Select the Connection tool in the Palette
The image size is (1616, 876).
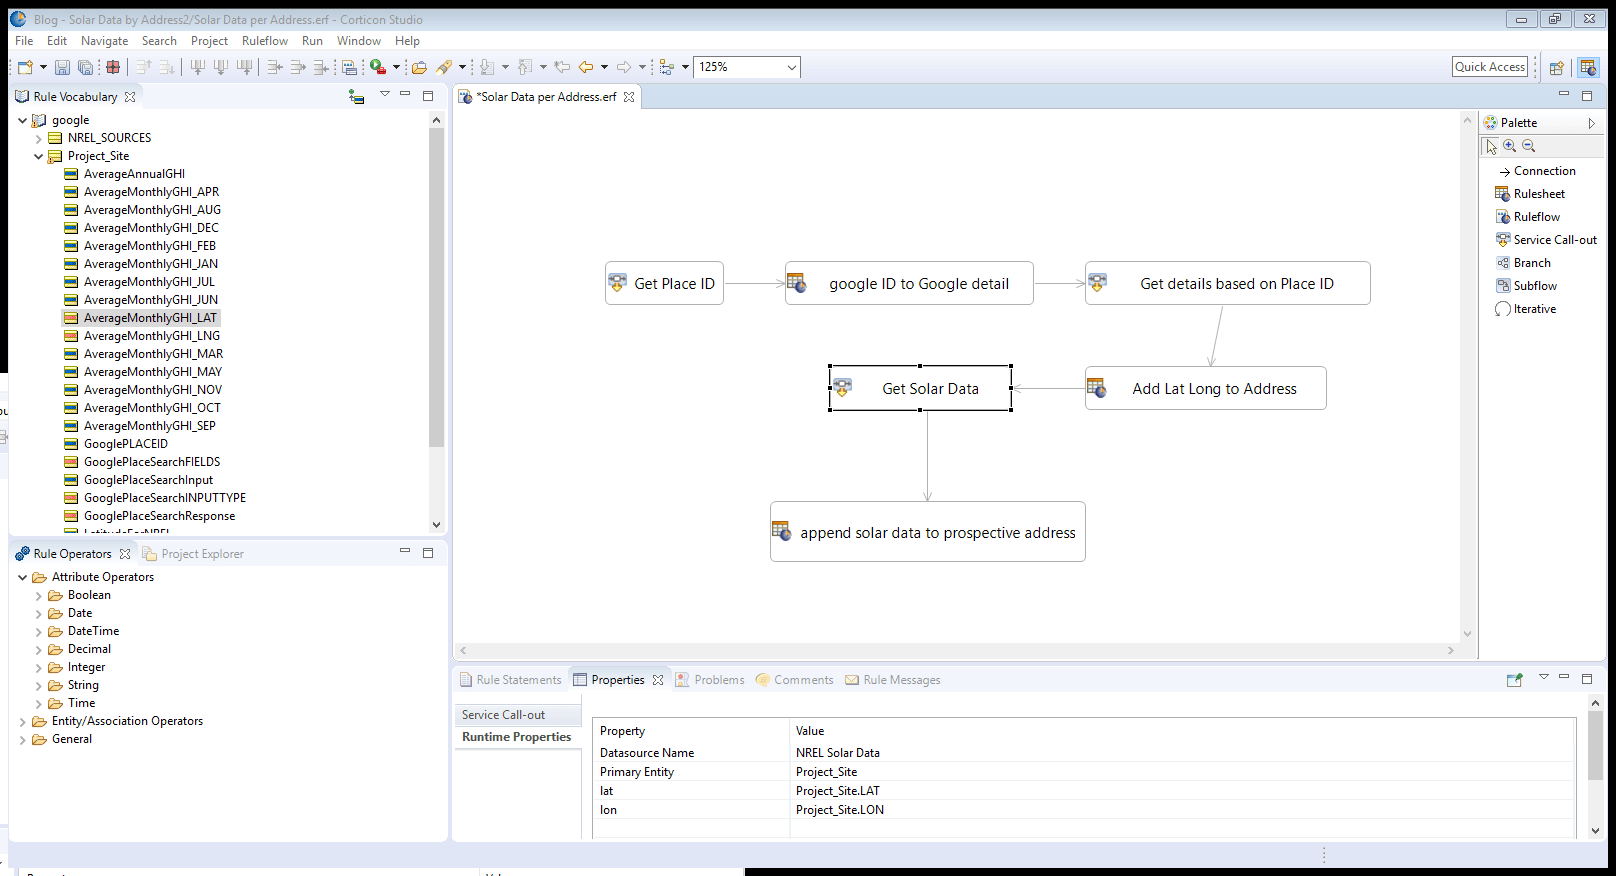point(1543,171)
